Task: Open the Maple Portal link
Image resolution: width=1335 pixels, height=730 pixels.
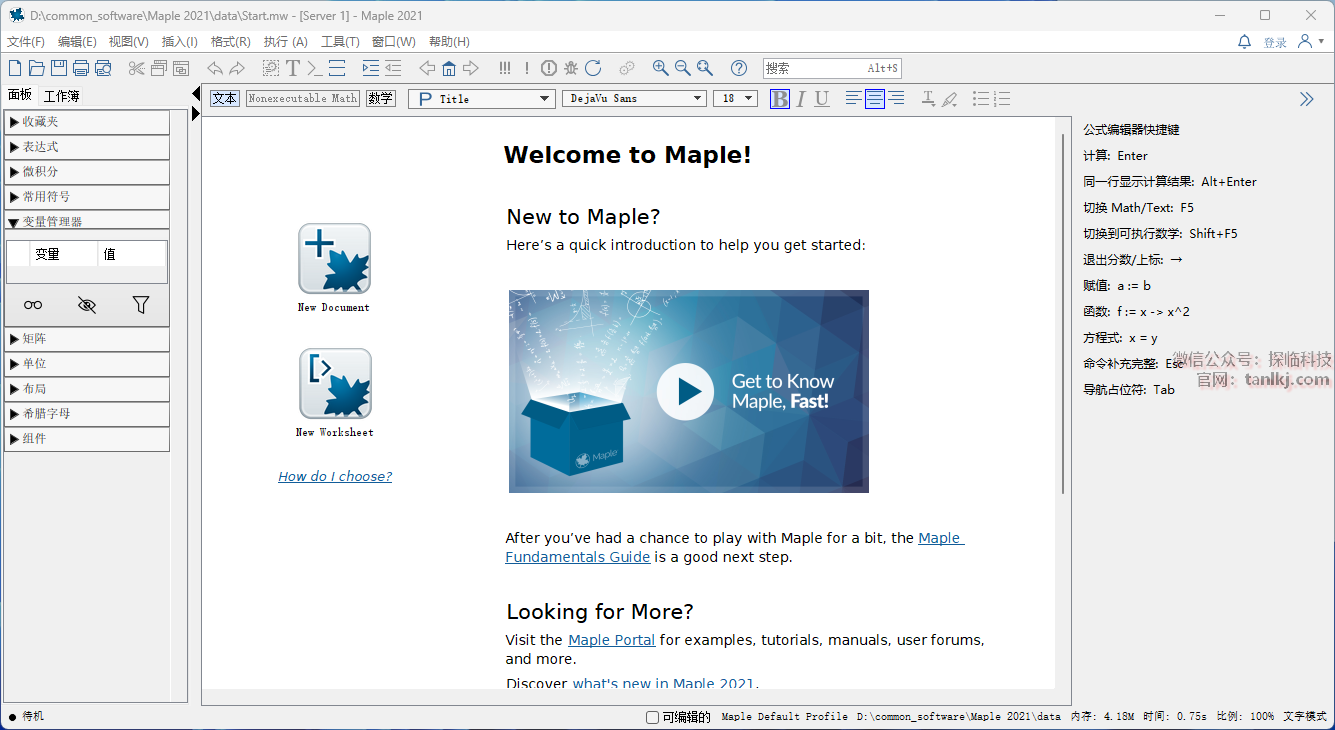Action: 611,640
